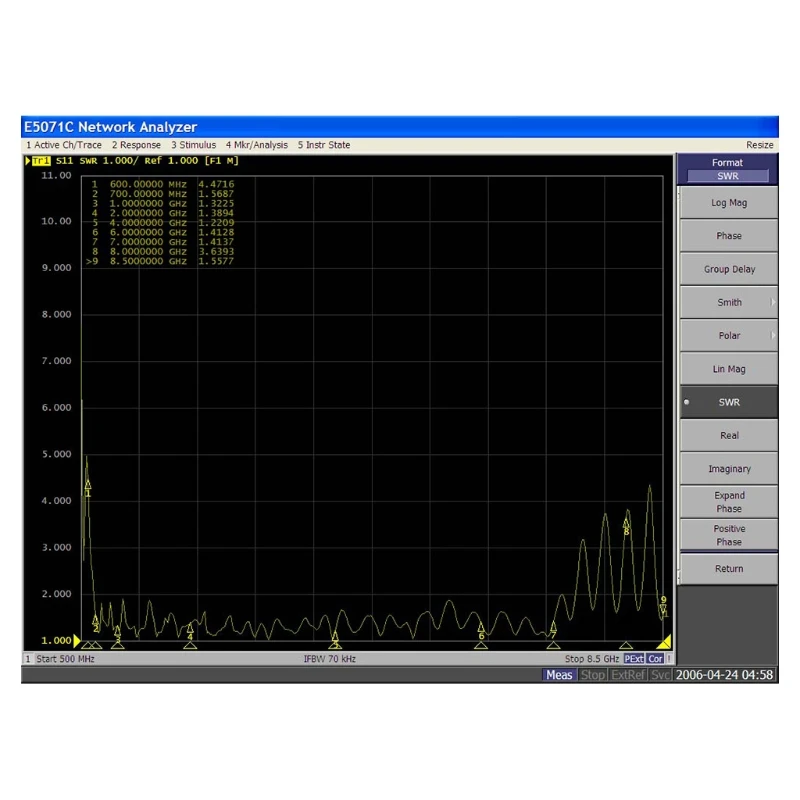The height and width of the screenshot is (800, 800).
Task: Click the IFBW 70 kHz text
Action: click(x=330, y=659)
